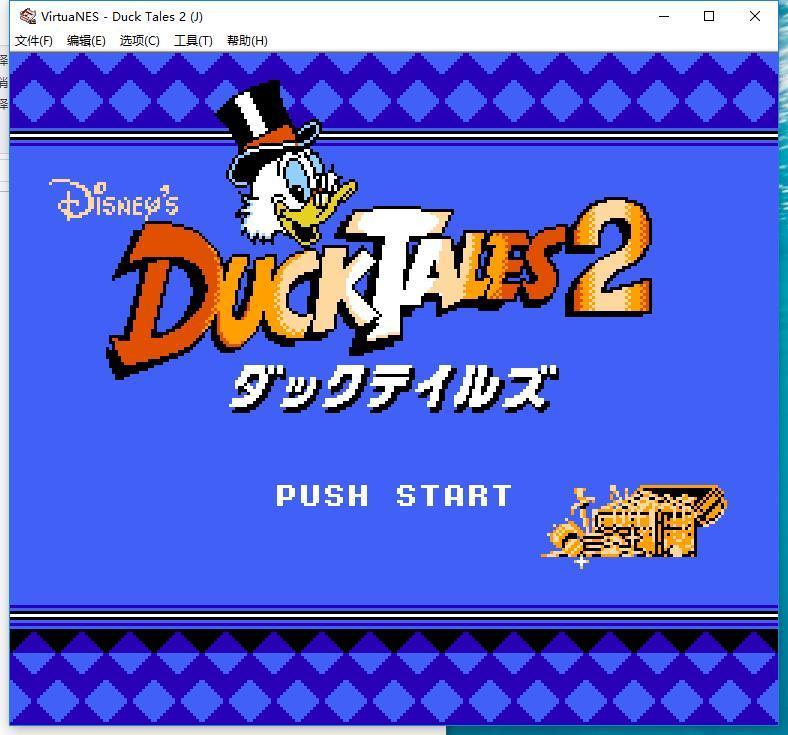Open the 工具(T) tools menu
The width and height of the screenshot is (788, 735).
point(193,41)
